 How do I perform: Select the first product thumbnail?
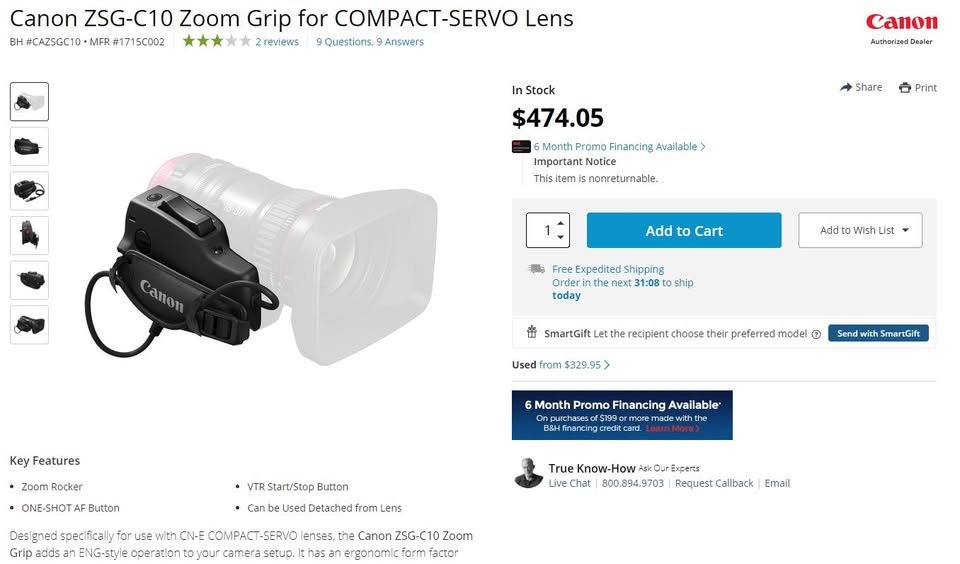(29, 102)
